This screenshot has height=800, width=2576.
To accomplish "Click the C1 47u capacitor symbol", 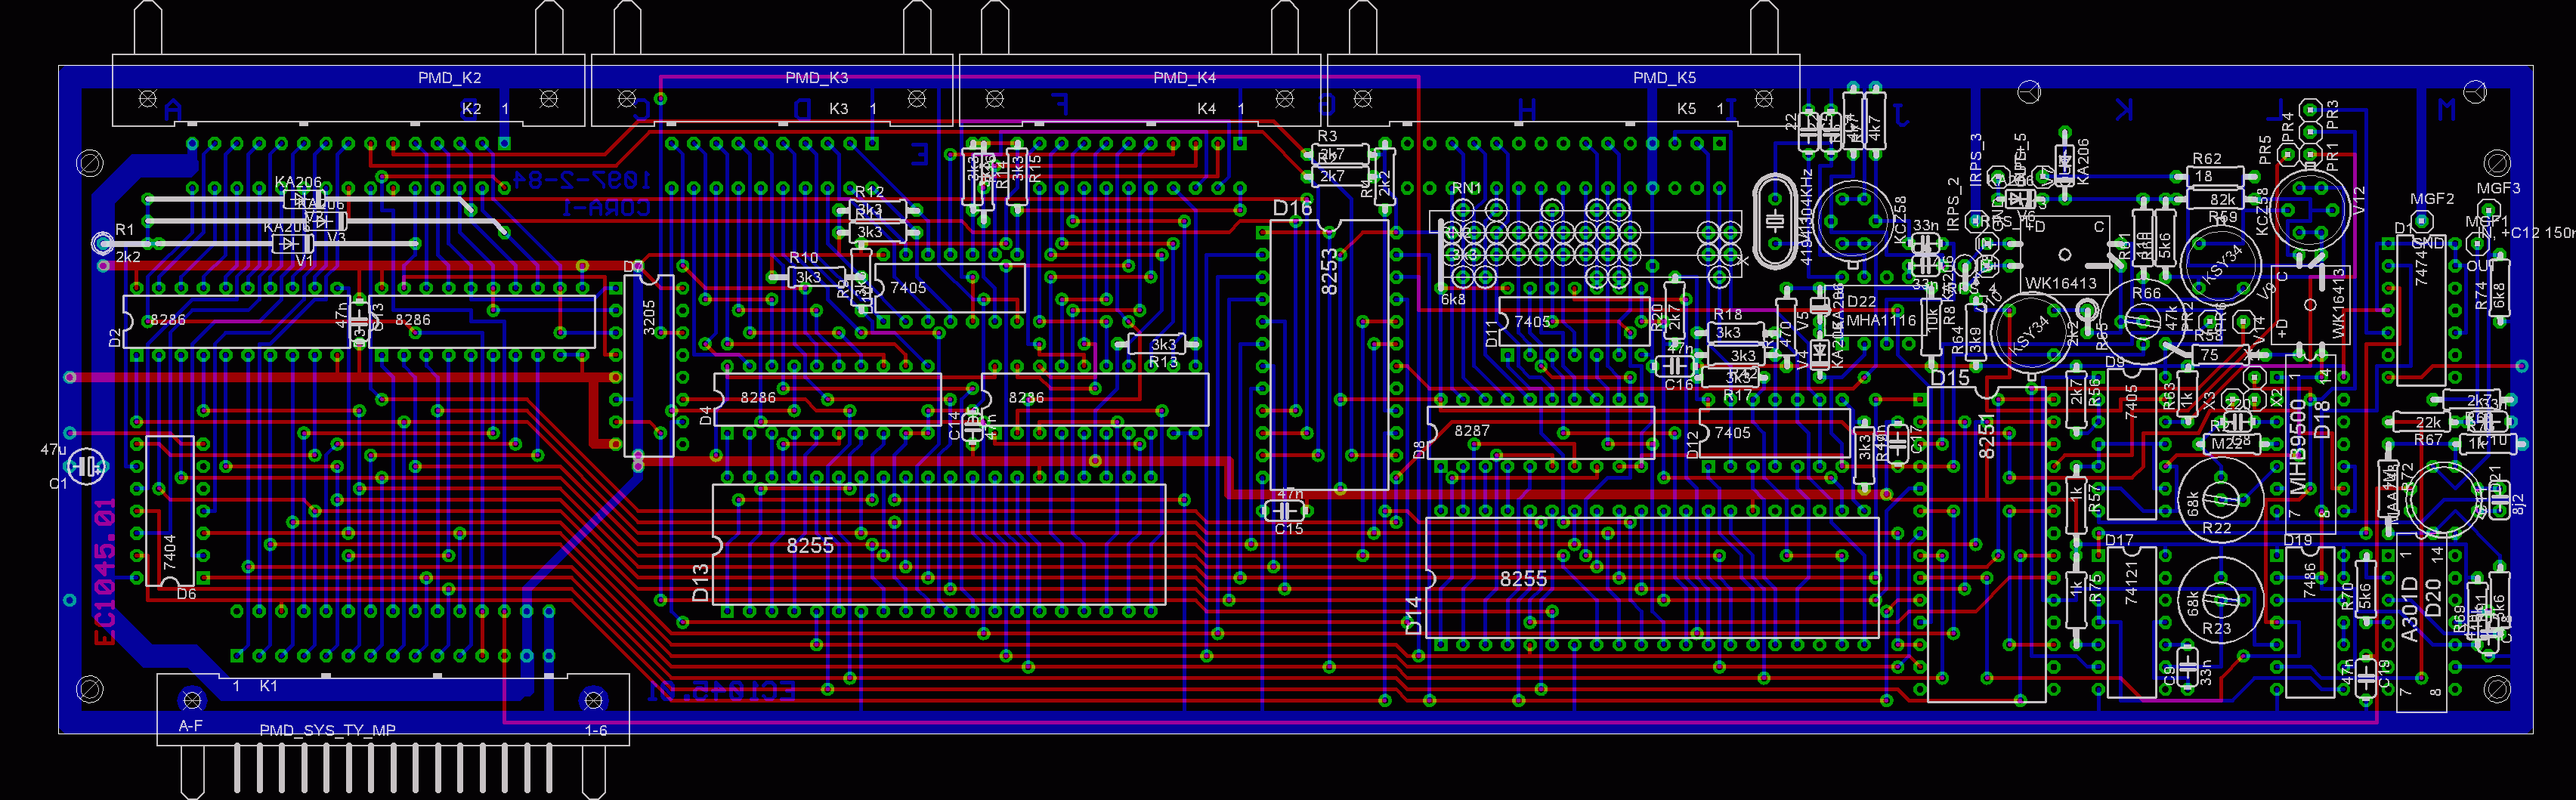I will click(x=88, y=465).
